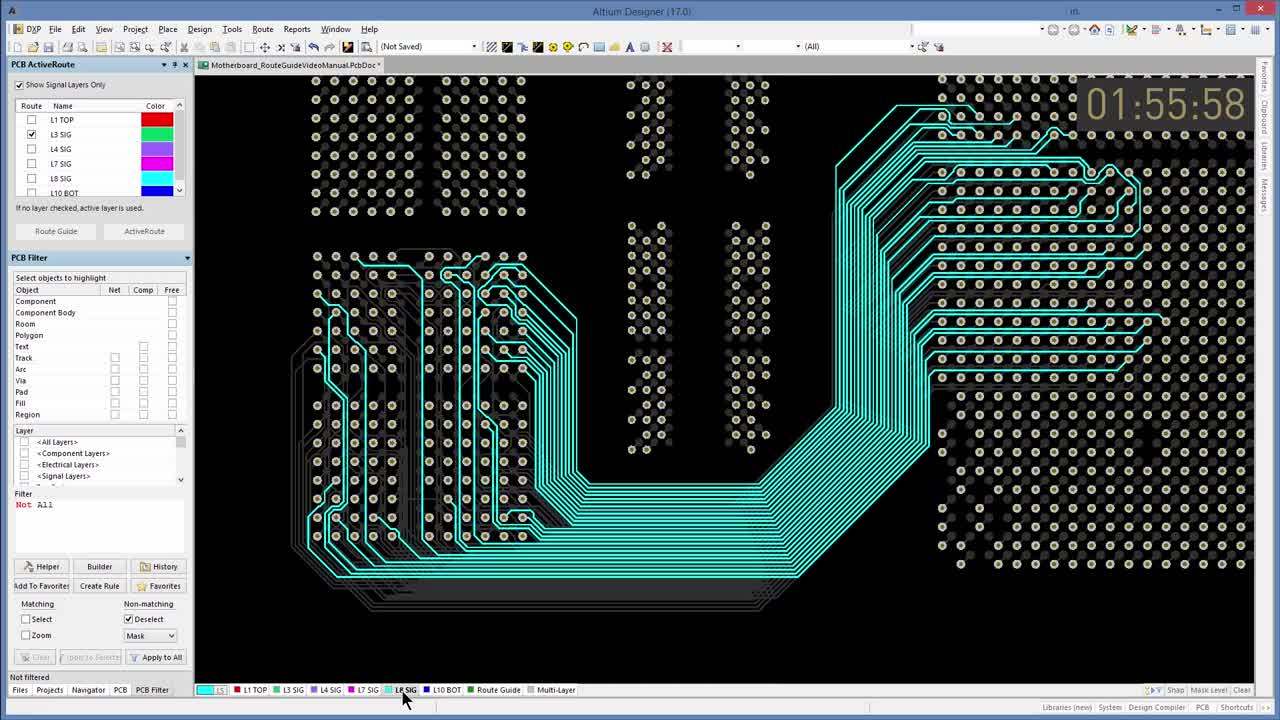Uncheck Show Signal Layers Only
Image resolution: width=1280 pixels, height=720 pixels.
tap(19, 85)
